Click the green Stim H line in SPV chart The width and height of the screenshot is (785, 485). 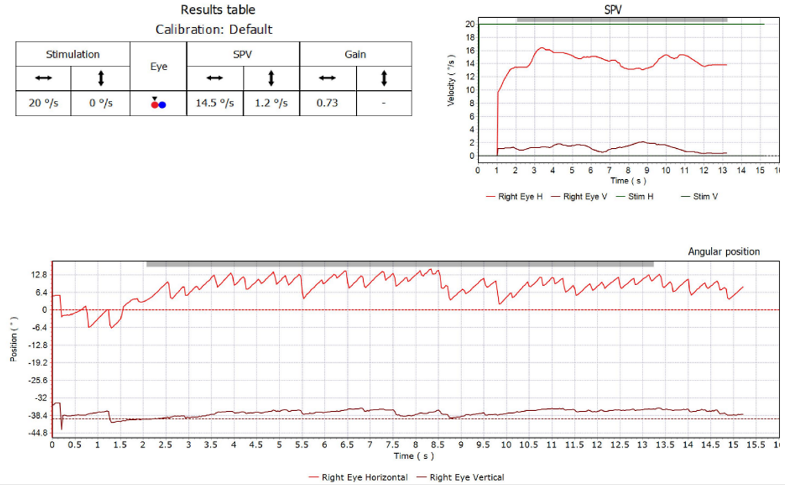(622, 24)
